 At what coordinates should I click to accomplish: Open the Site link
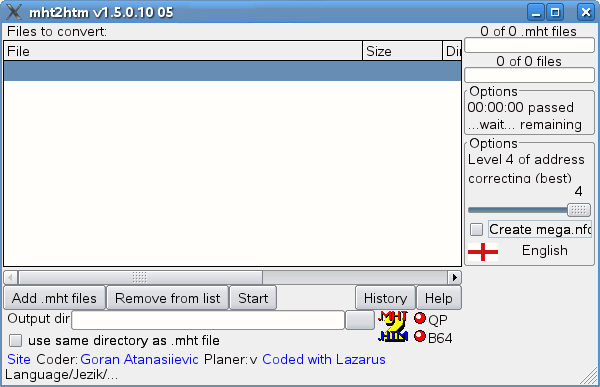click(x=19, y=359)
